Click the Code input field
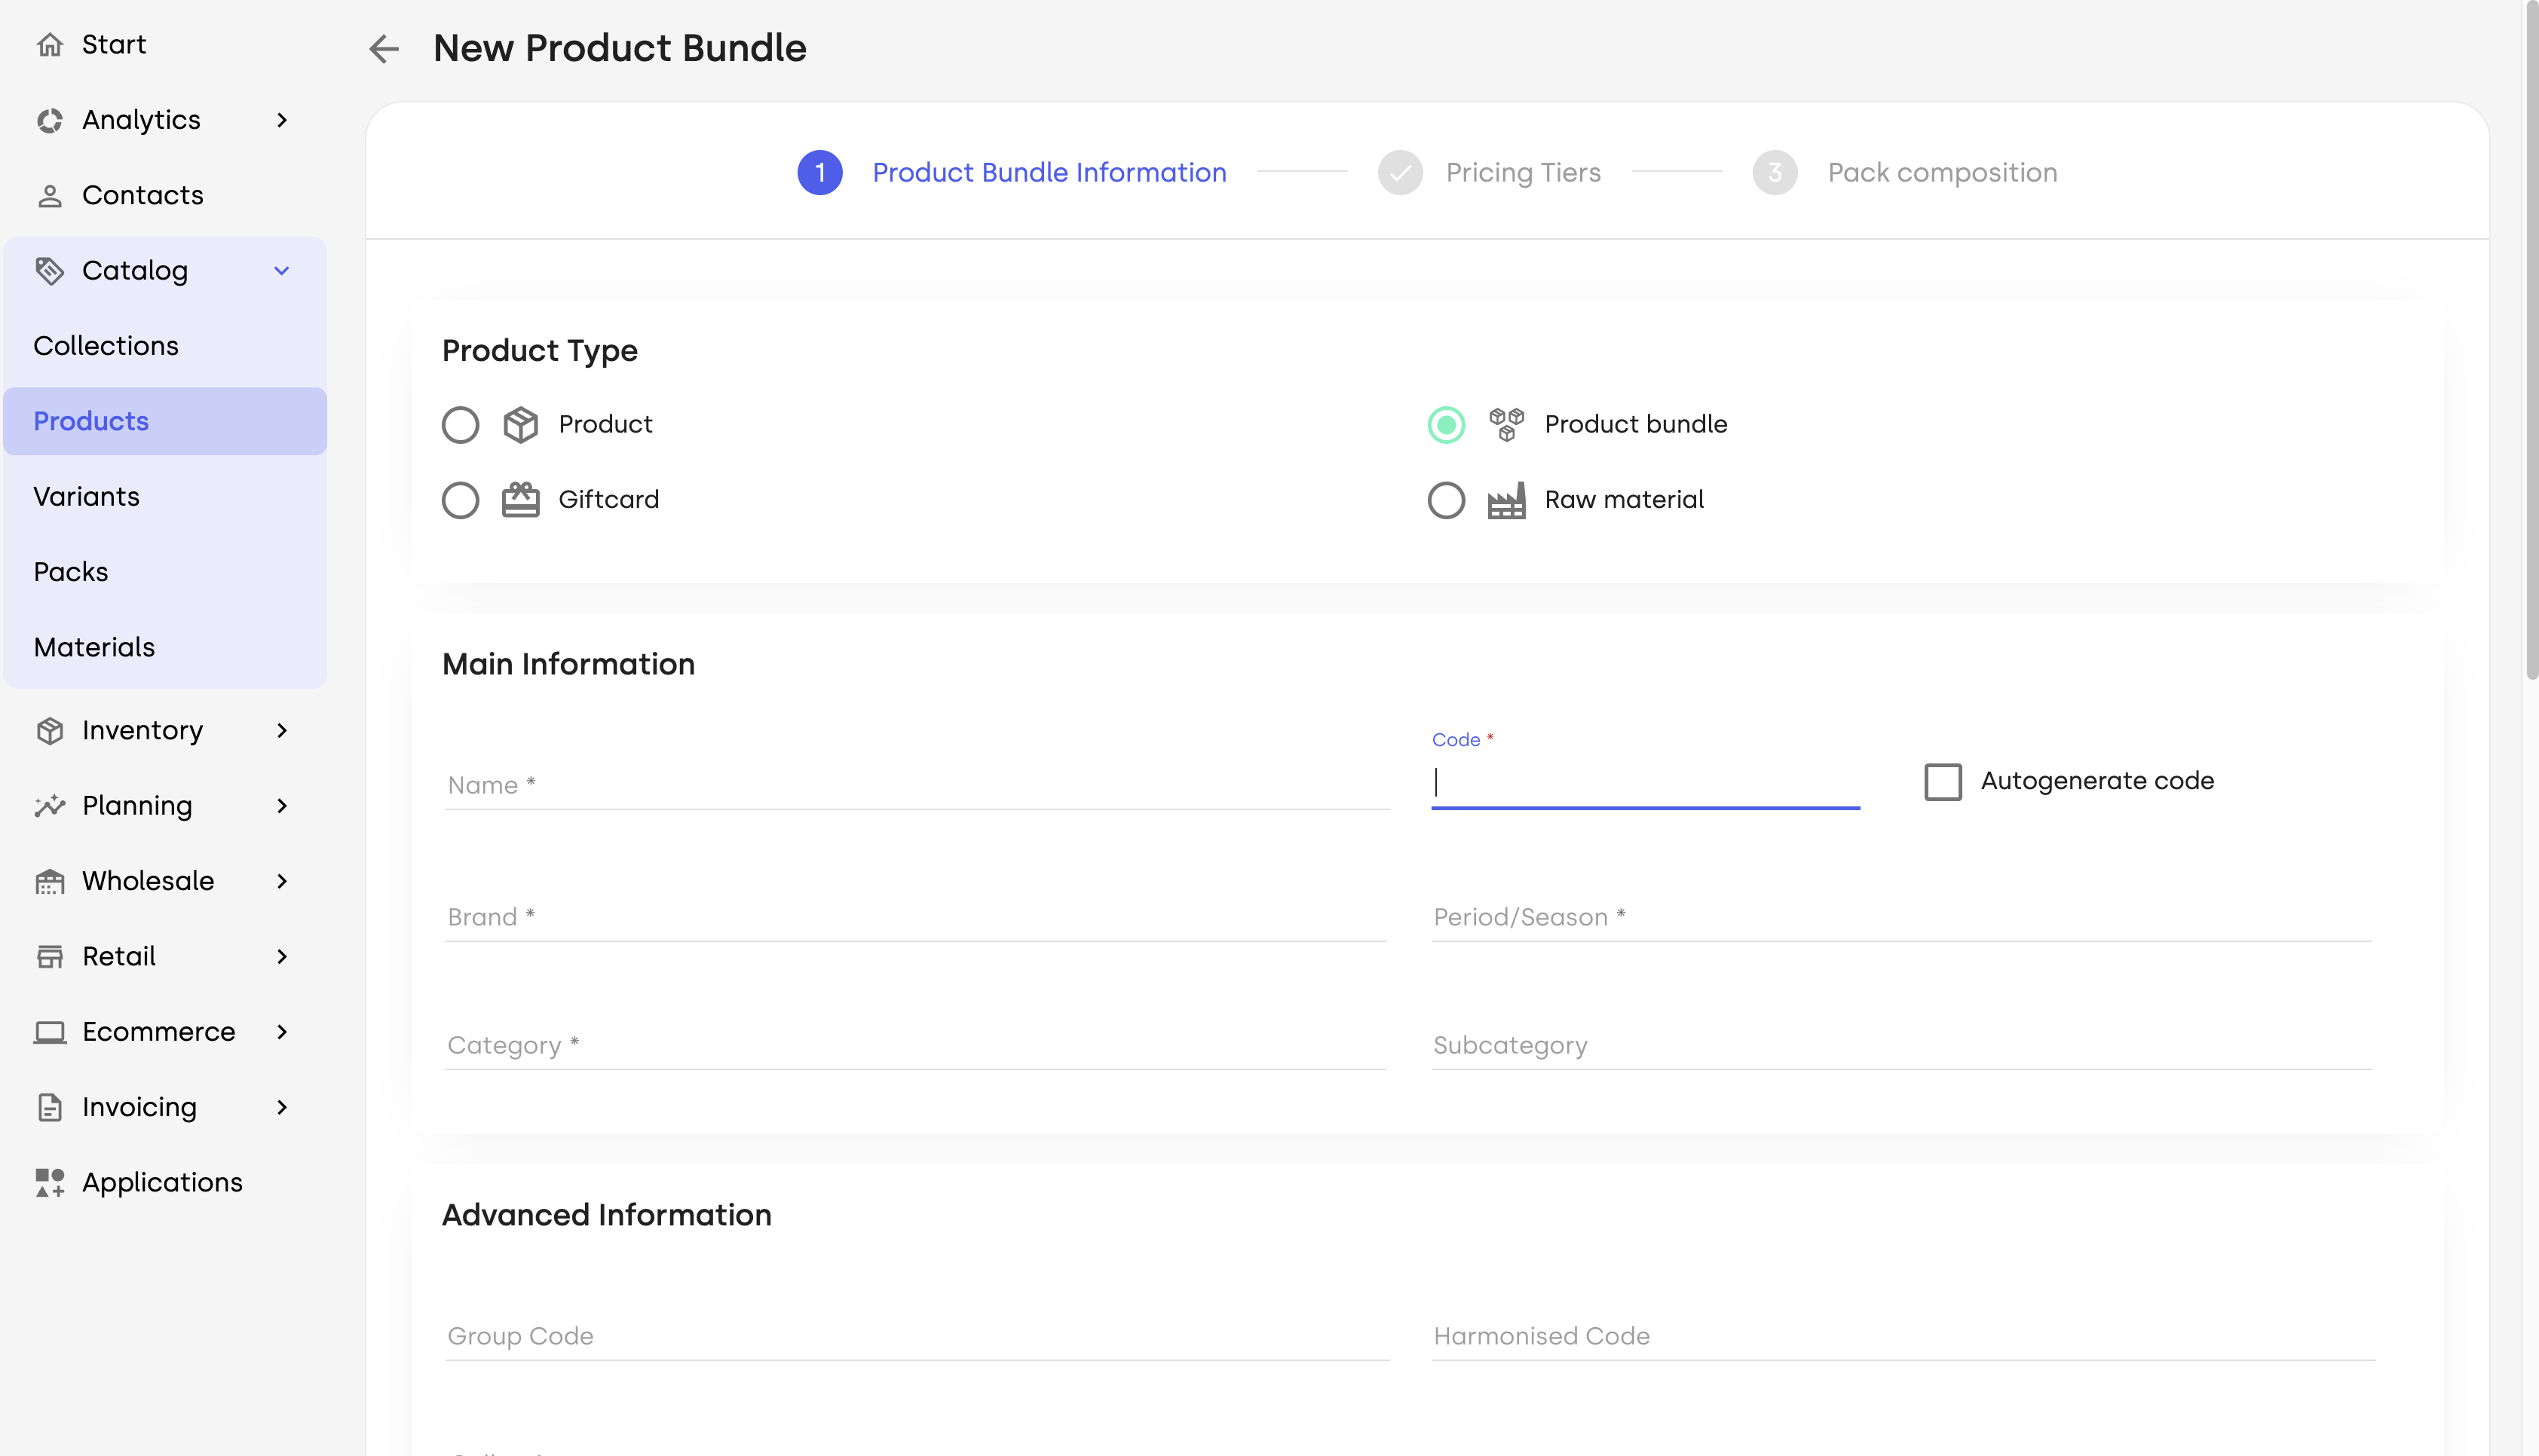The width and height of the screenshot is (2539, 1456). point(1645,782)
